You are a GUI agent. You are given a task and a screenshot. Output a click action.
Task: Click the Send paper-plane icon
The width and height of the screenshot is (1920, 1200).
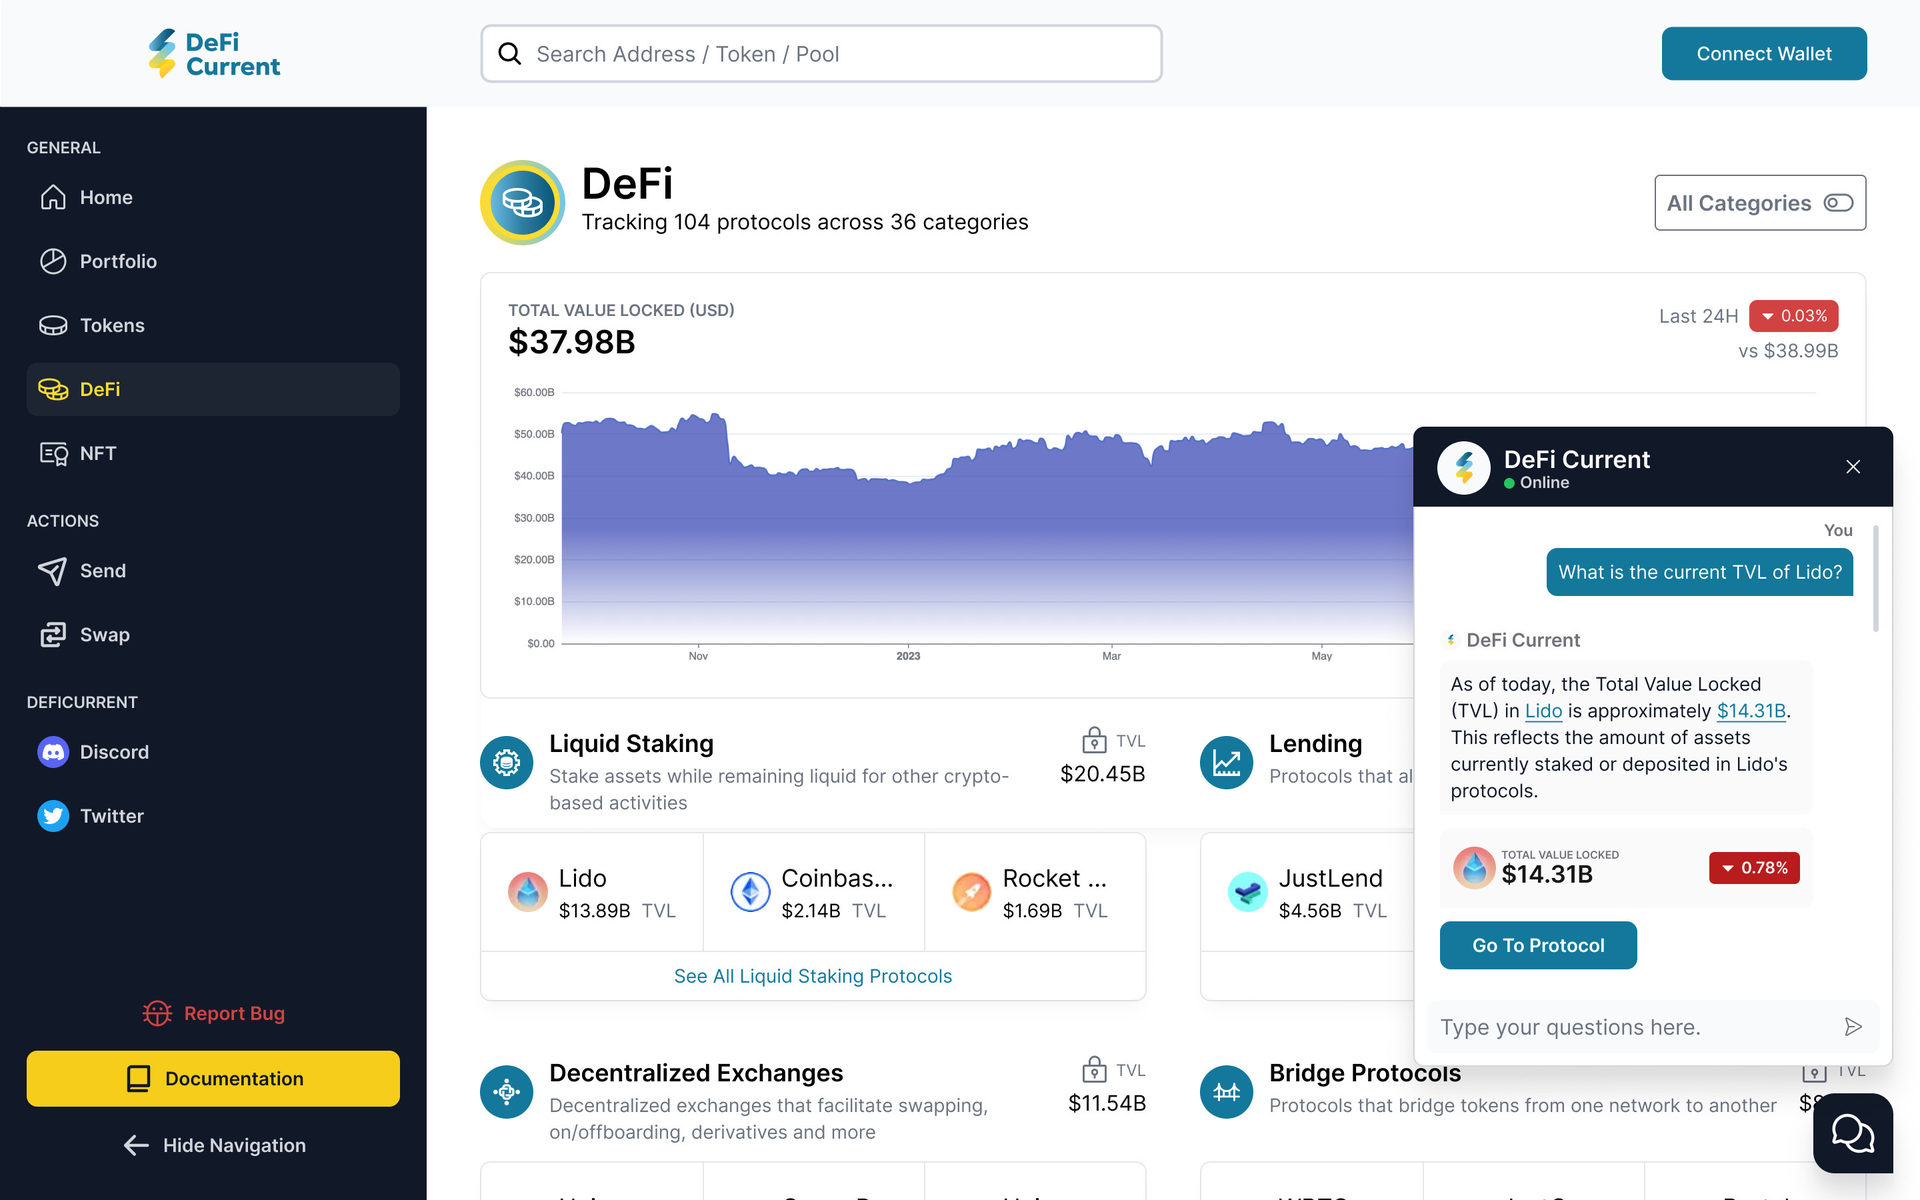tap(53, 571)
